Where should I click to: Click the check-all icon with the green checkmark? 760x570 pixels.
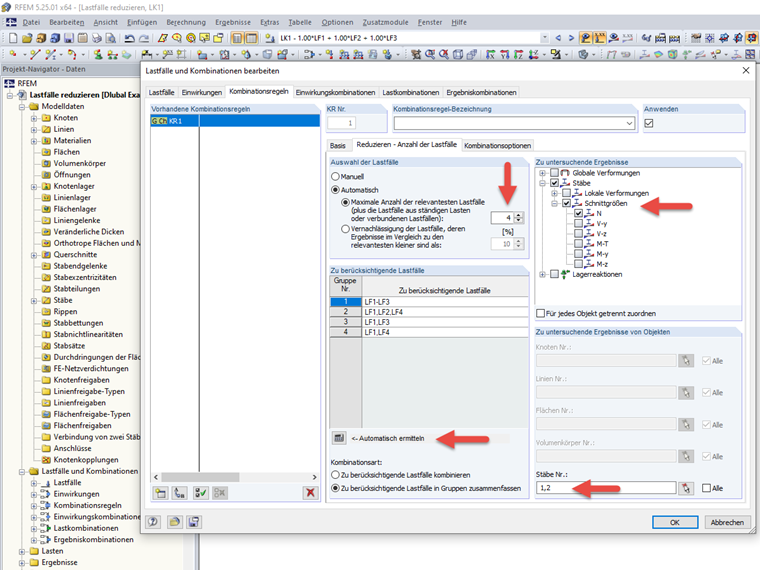[200, 493]
